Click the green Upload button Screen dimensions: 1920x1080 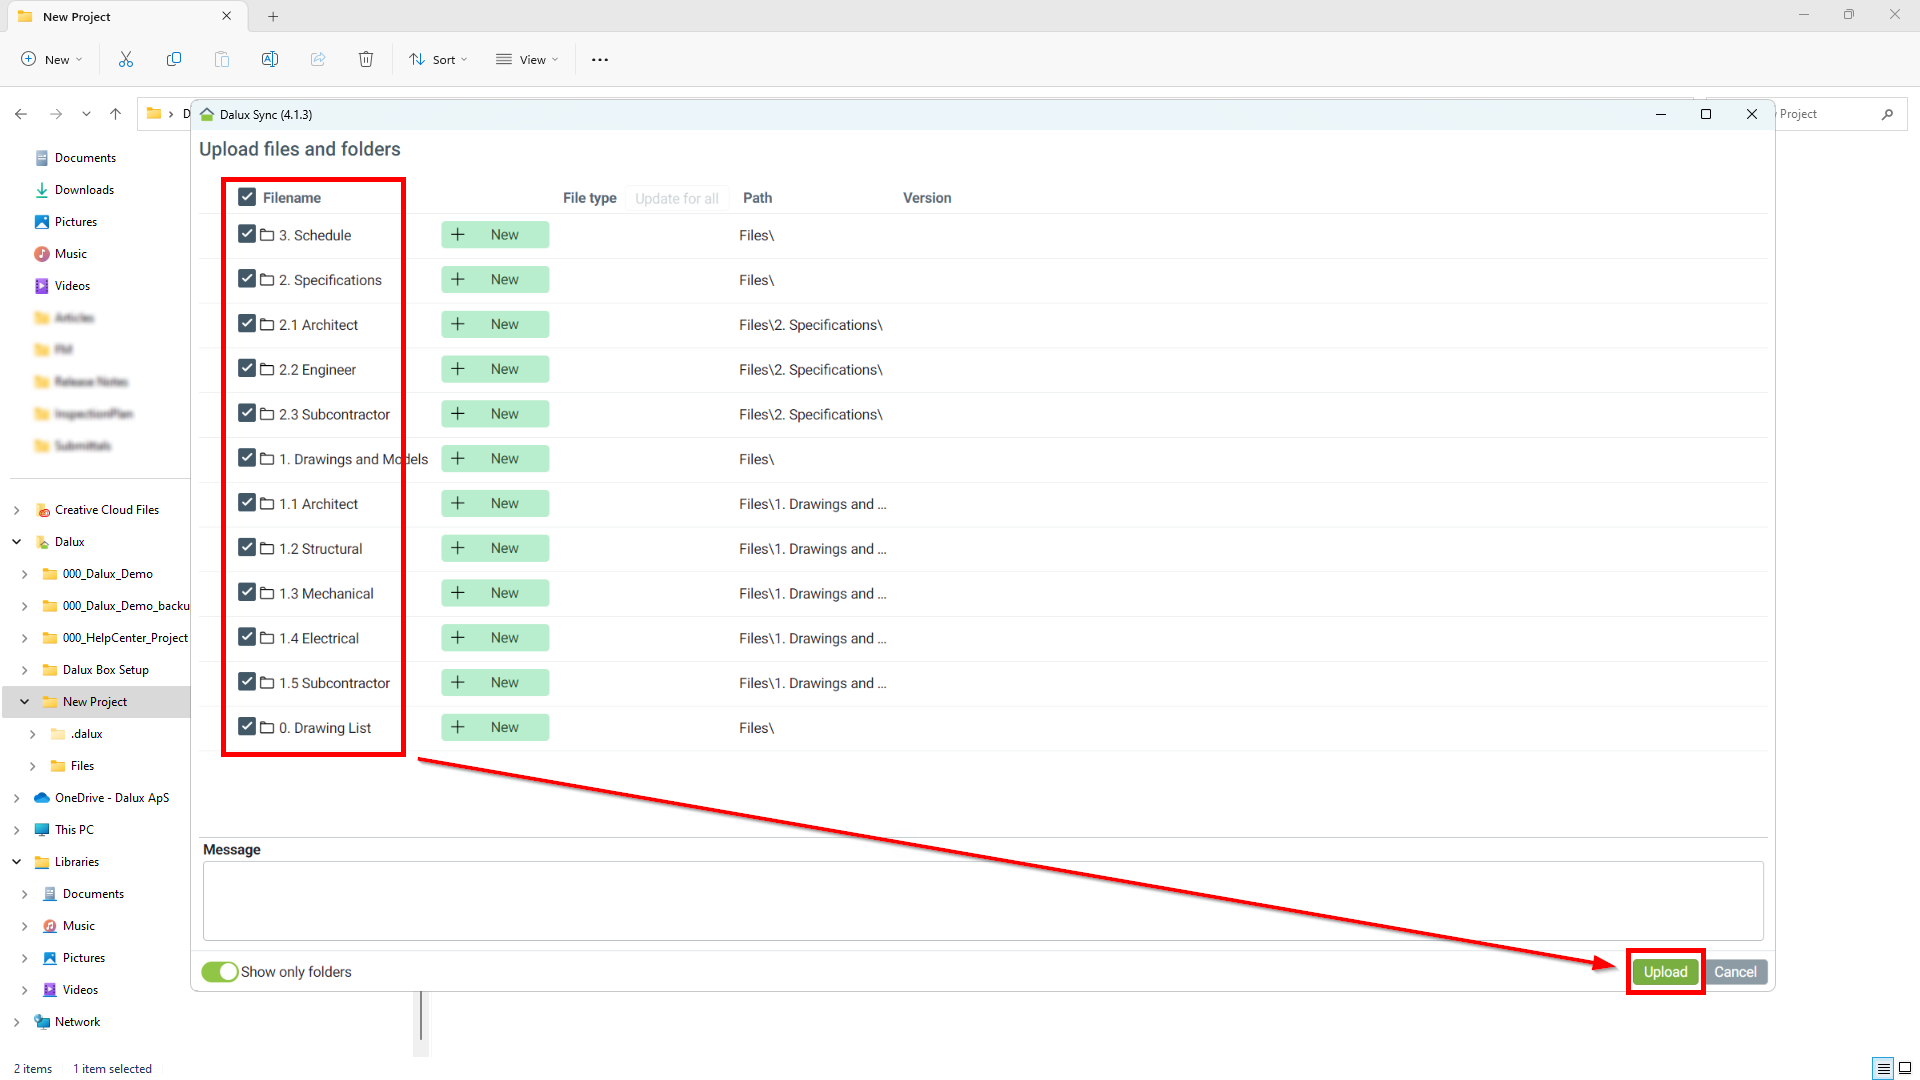[x=1665, y=972]
